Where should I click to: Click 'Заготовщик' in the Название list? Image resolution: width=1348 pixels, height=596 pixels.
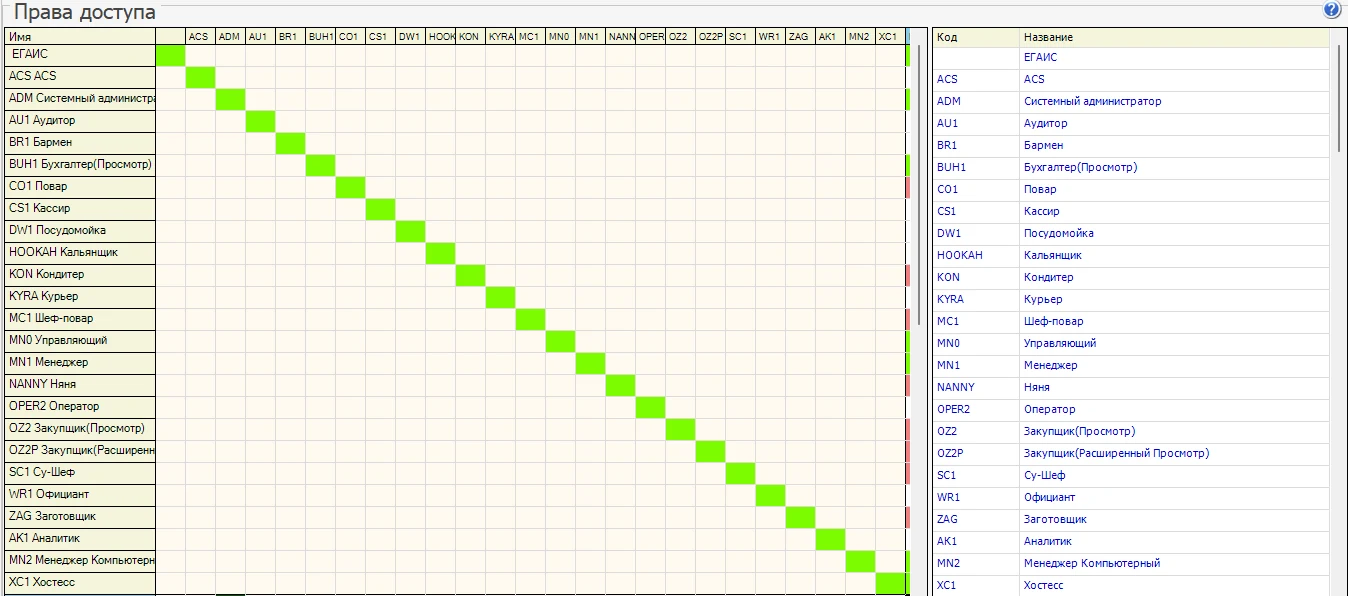(1055, 519)
